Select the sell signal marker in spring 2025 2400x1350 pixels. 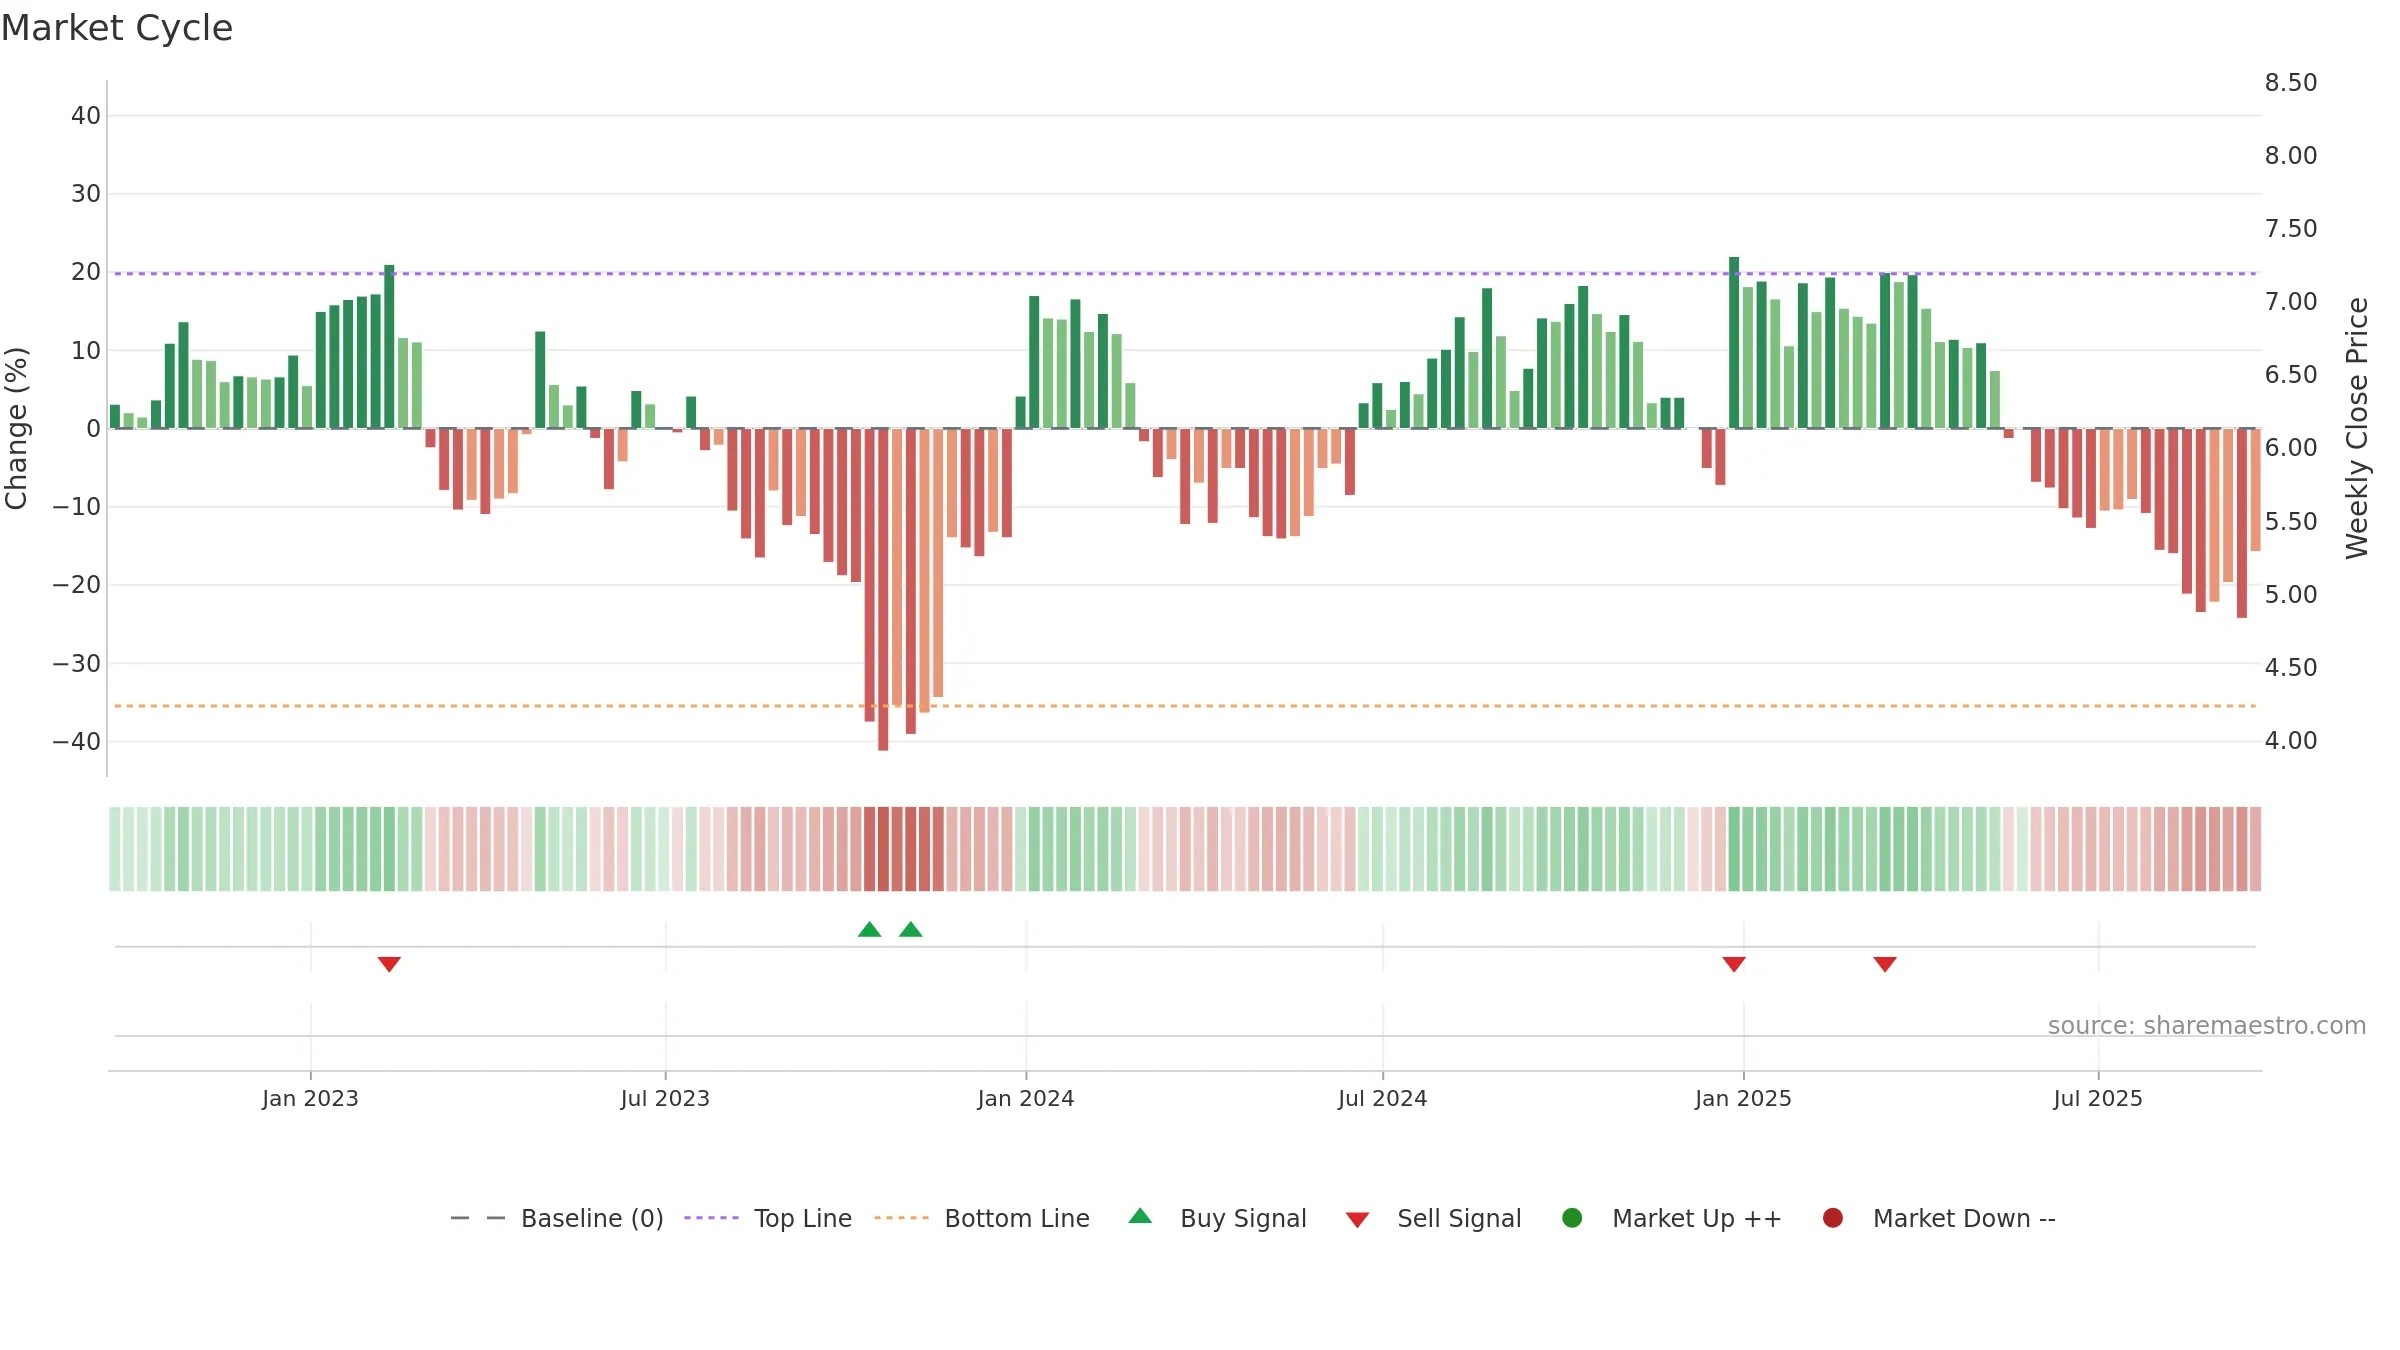click(x=1885, y=964)
